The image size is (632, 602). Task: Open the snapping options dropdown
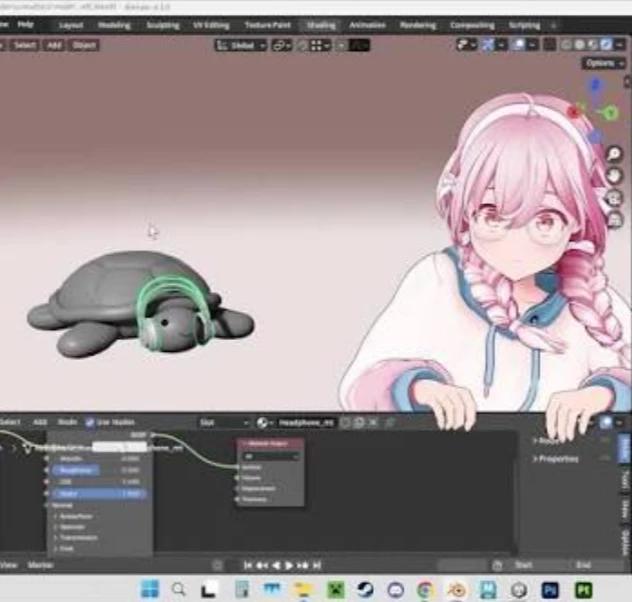pyautogui.click(x=321, y=46)
